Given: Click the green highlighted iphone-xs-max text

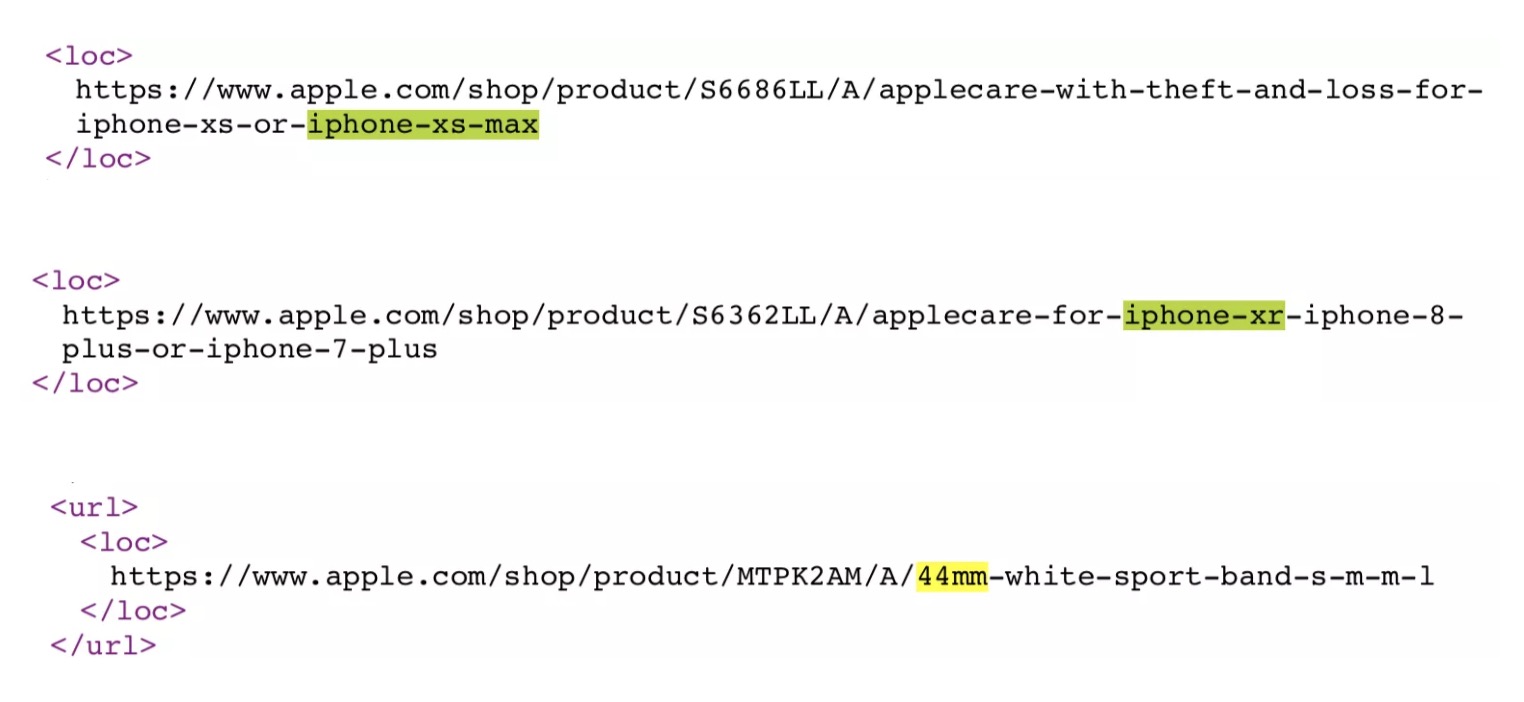Looking at the screenshot, I should (x=422, y=125).
